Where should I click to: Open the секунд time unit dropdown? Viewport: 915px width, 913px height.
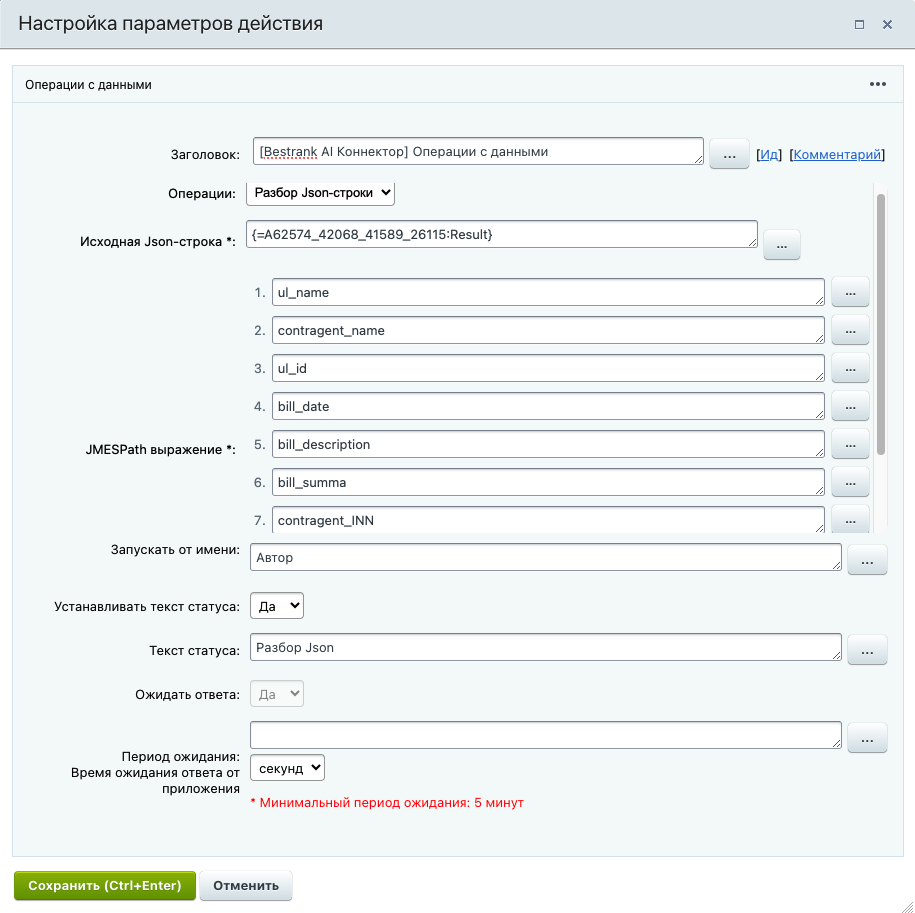click(x=287, y=768)
